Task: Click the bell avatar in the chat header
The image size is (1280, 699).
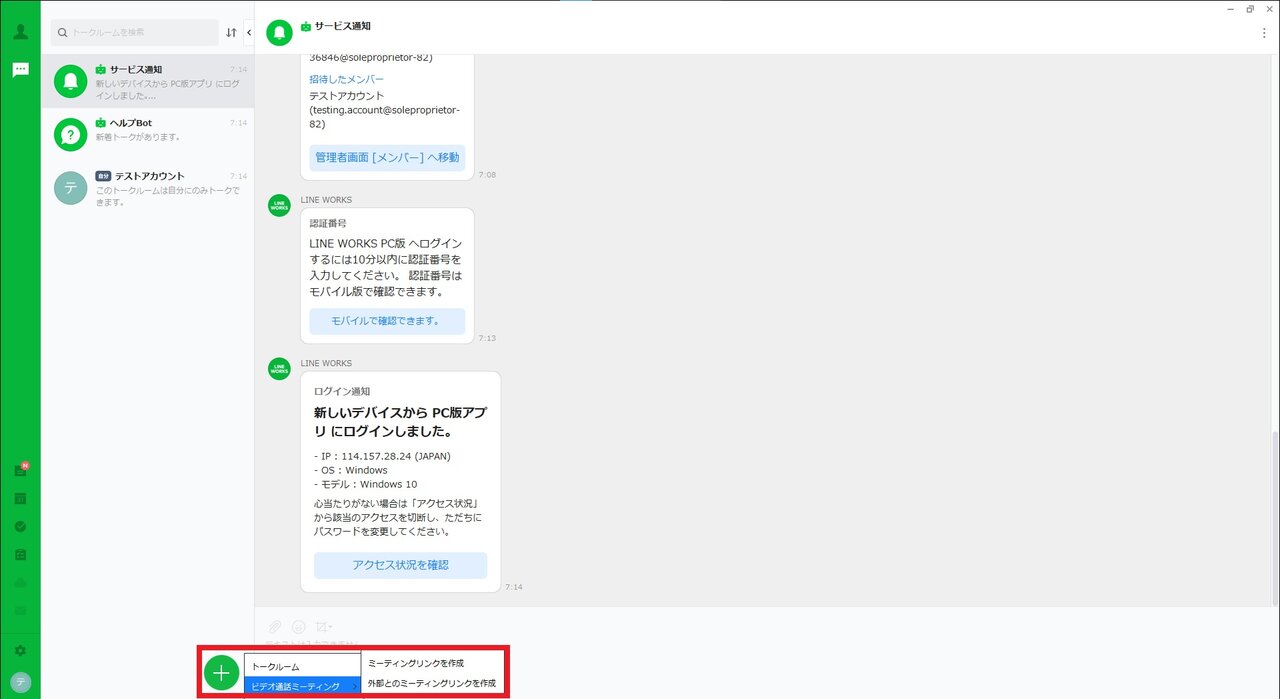Action: pyautogui.click(x=279, y=32)
